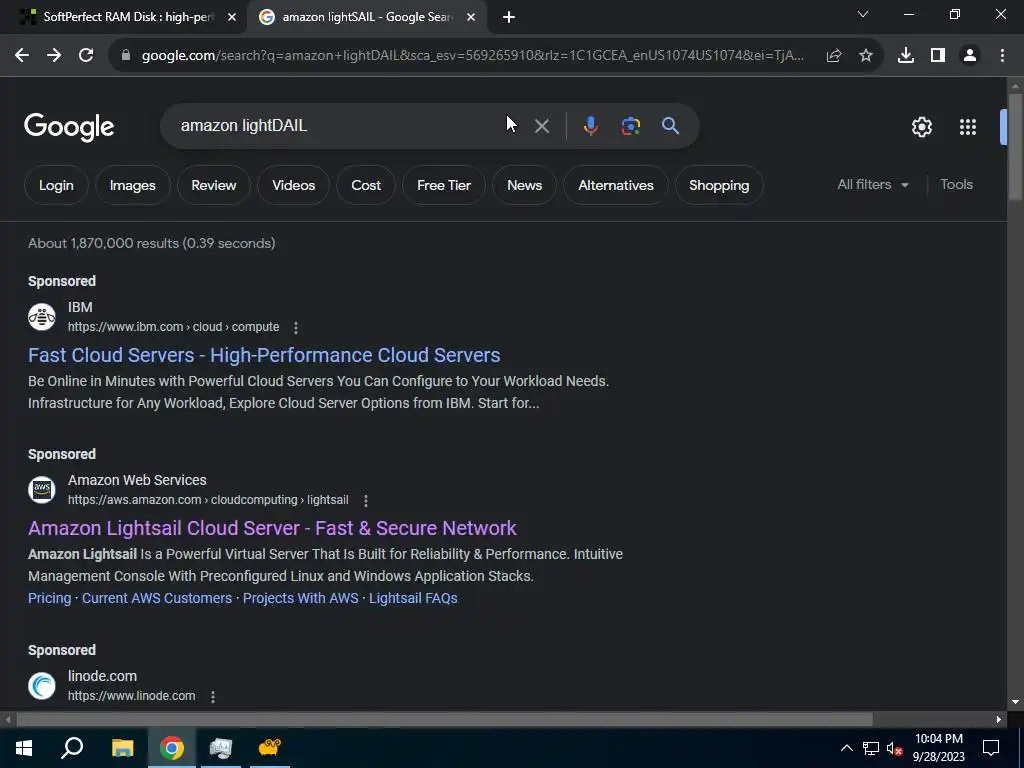
Task: Open options for Amazon Web Services ad
Action: coord(366,500)
